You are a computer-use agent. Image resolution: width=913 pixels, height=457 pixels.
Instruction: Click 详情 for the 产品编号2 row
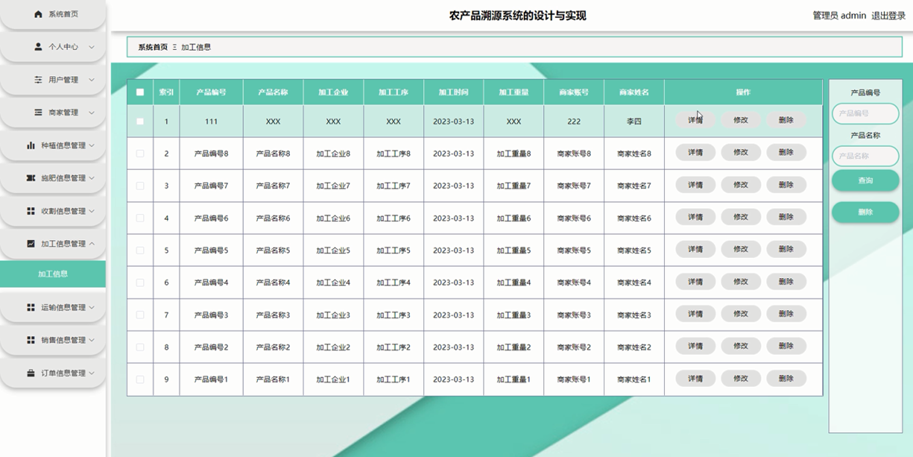tap(695, 346)
